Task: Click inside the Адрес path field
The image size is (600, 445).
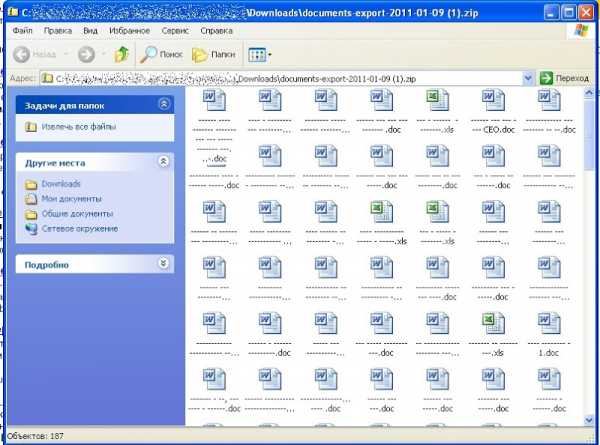Action: 281,78
